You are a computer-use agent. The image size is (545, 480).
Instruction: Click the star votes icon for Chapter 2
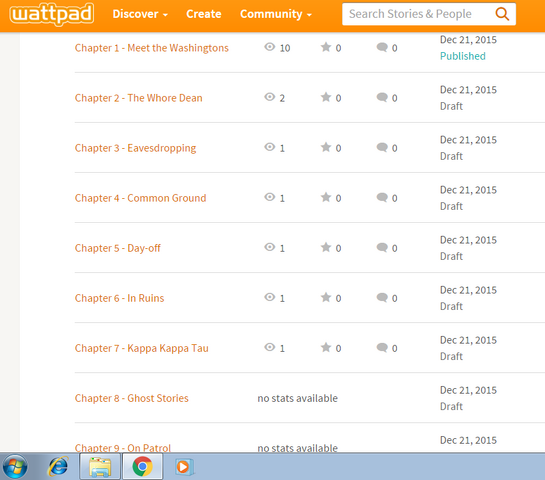tap(326, 97)
